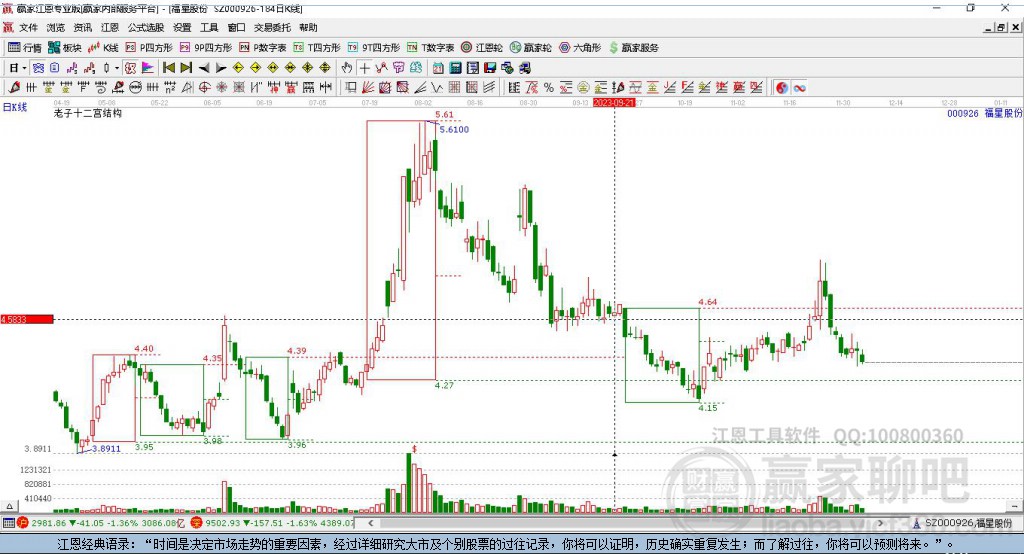Image resolution: width=1024 pixels, height=554 pixels.
Task: Click the volume pane up-triangle button
Action: pyautogui.click(x=8, y=506)
